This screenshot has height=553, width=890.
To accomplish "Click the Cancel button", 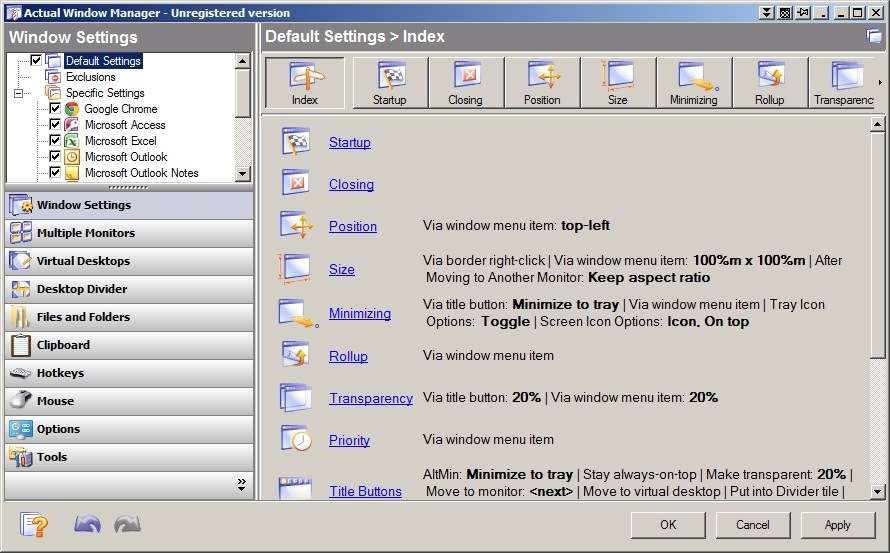I will point(753,525).
